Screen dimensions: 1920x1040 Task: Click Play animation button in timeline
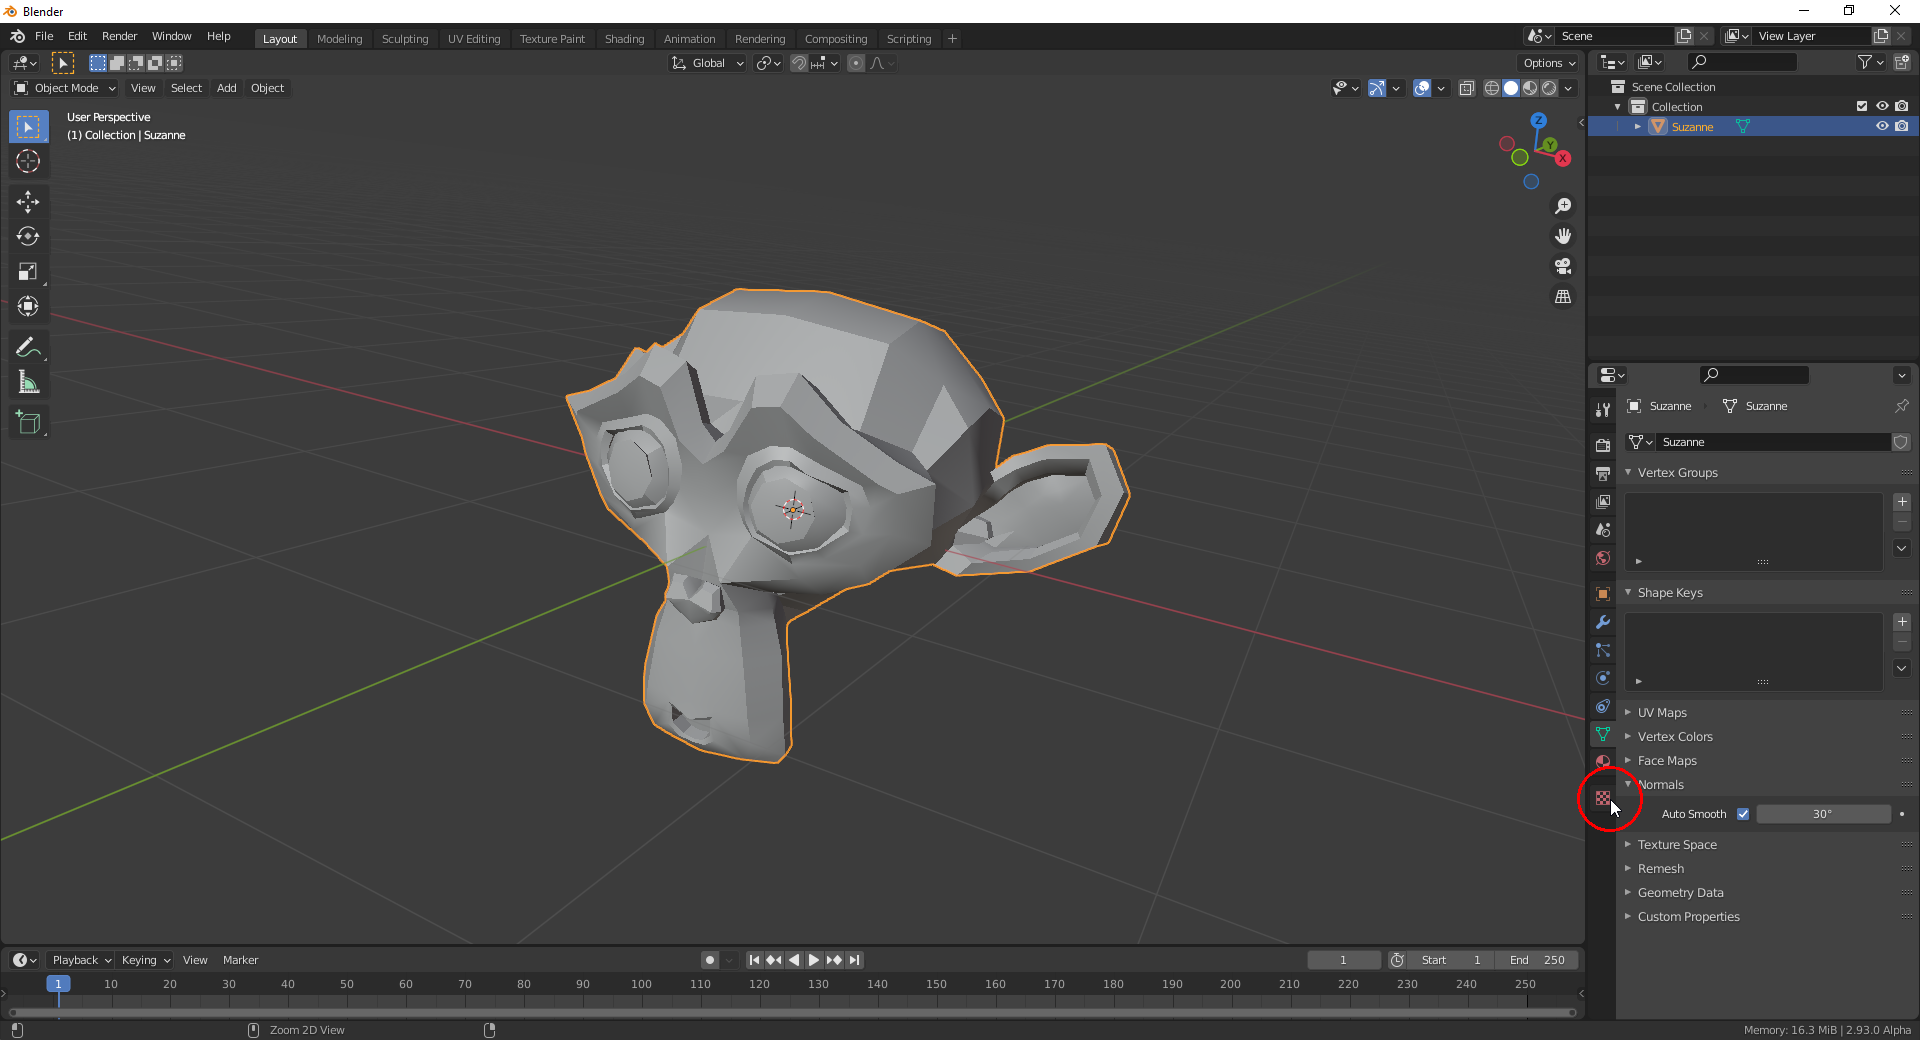tap(814, 960)
